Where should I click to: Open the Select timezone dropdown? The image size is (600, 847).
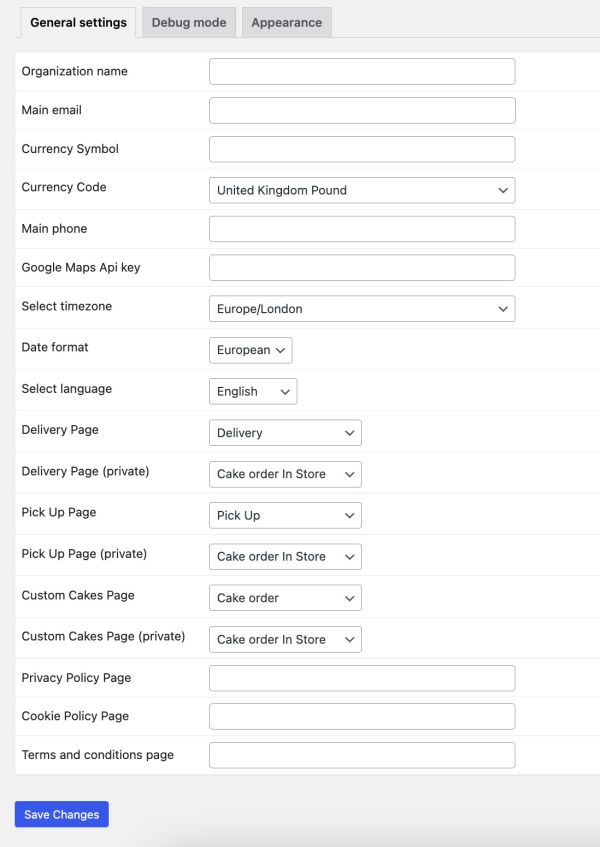[x=361, y=308]
